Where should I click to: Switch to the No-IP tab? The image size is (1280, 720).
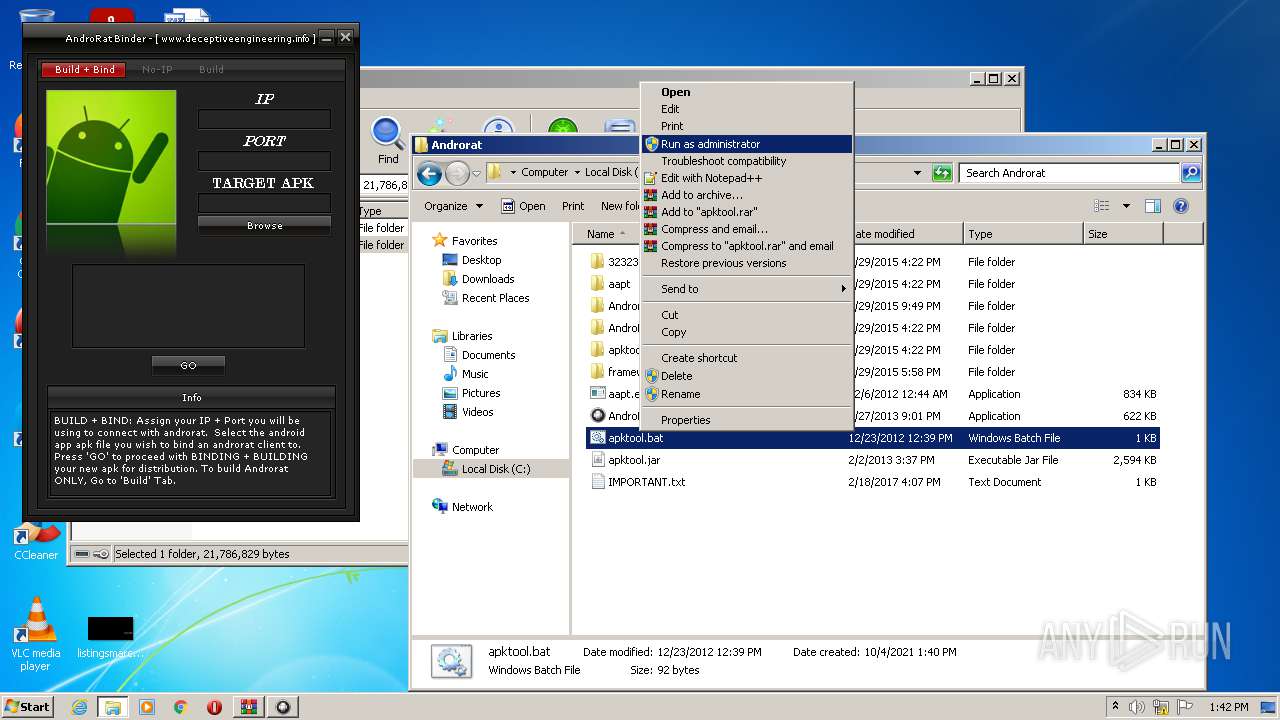[157, 70]
